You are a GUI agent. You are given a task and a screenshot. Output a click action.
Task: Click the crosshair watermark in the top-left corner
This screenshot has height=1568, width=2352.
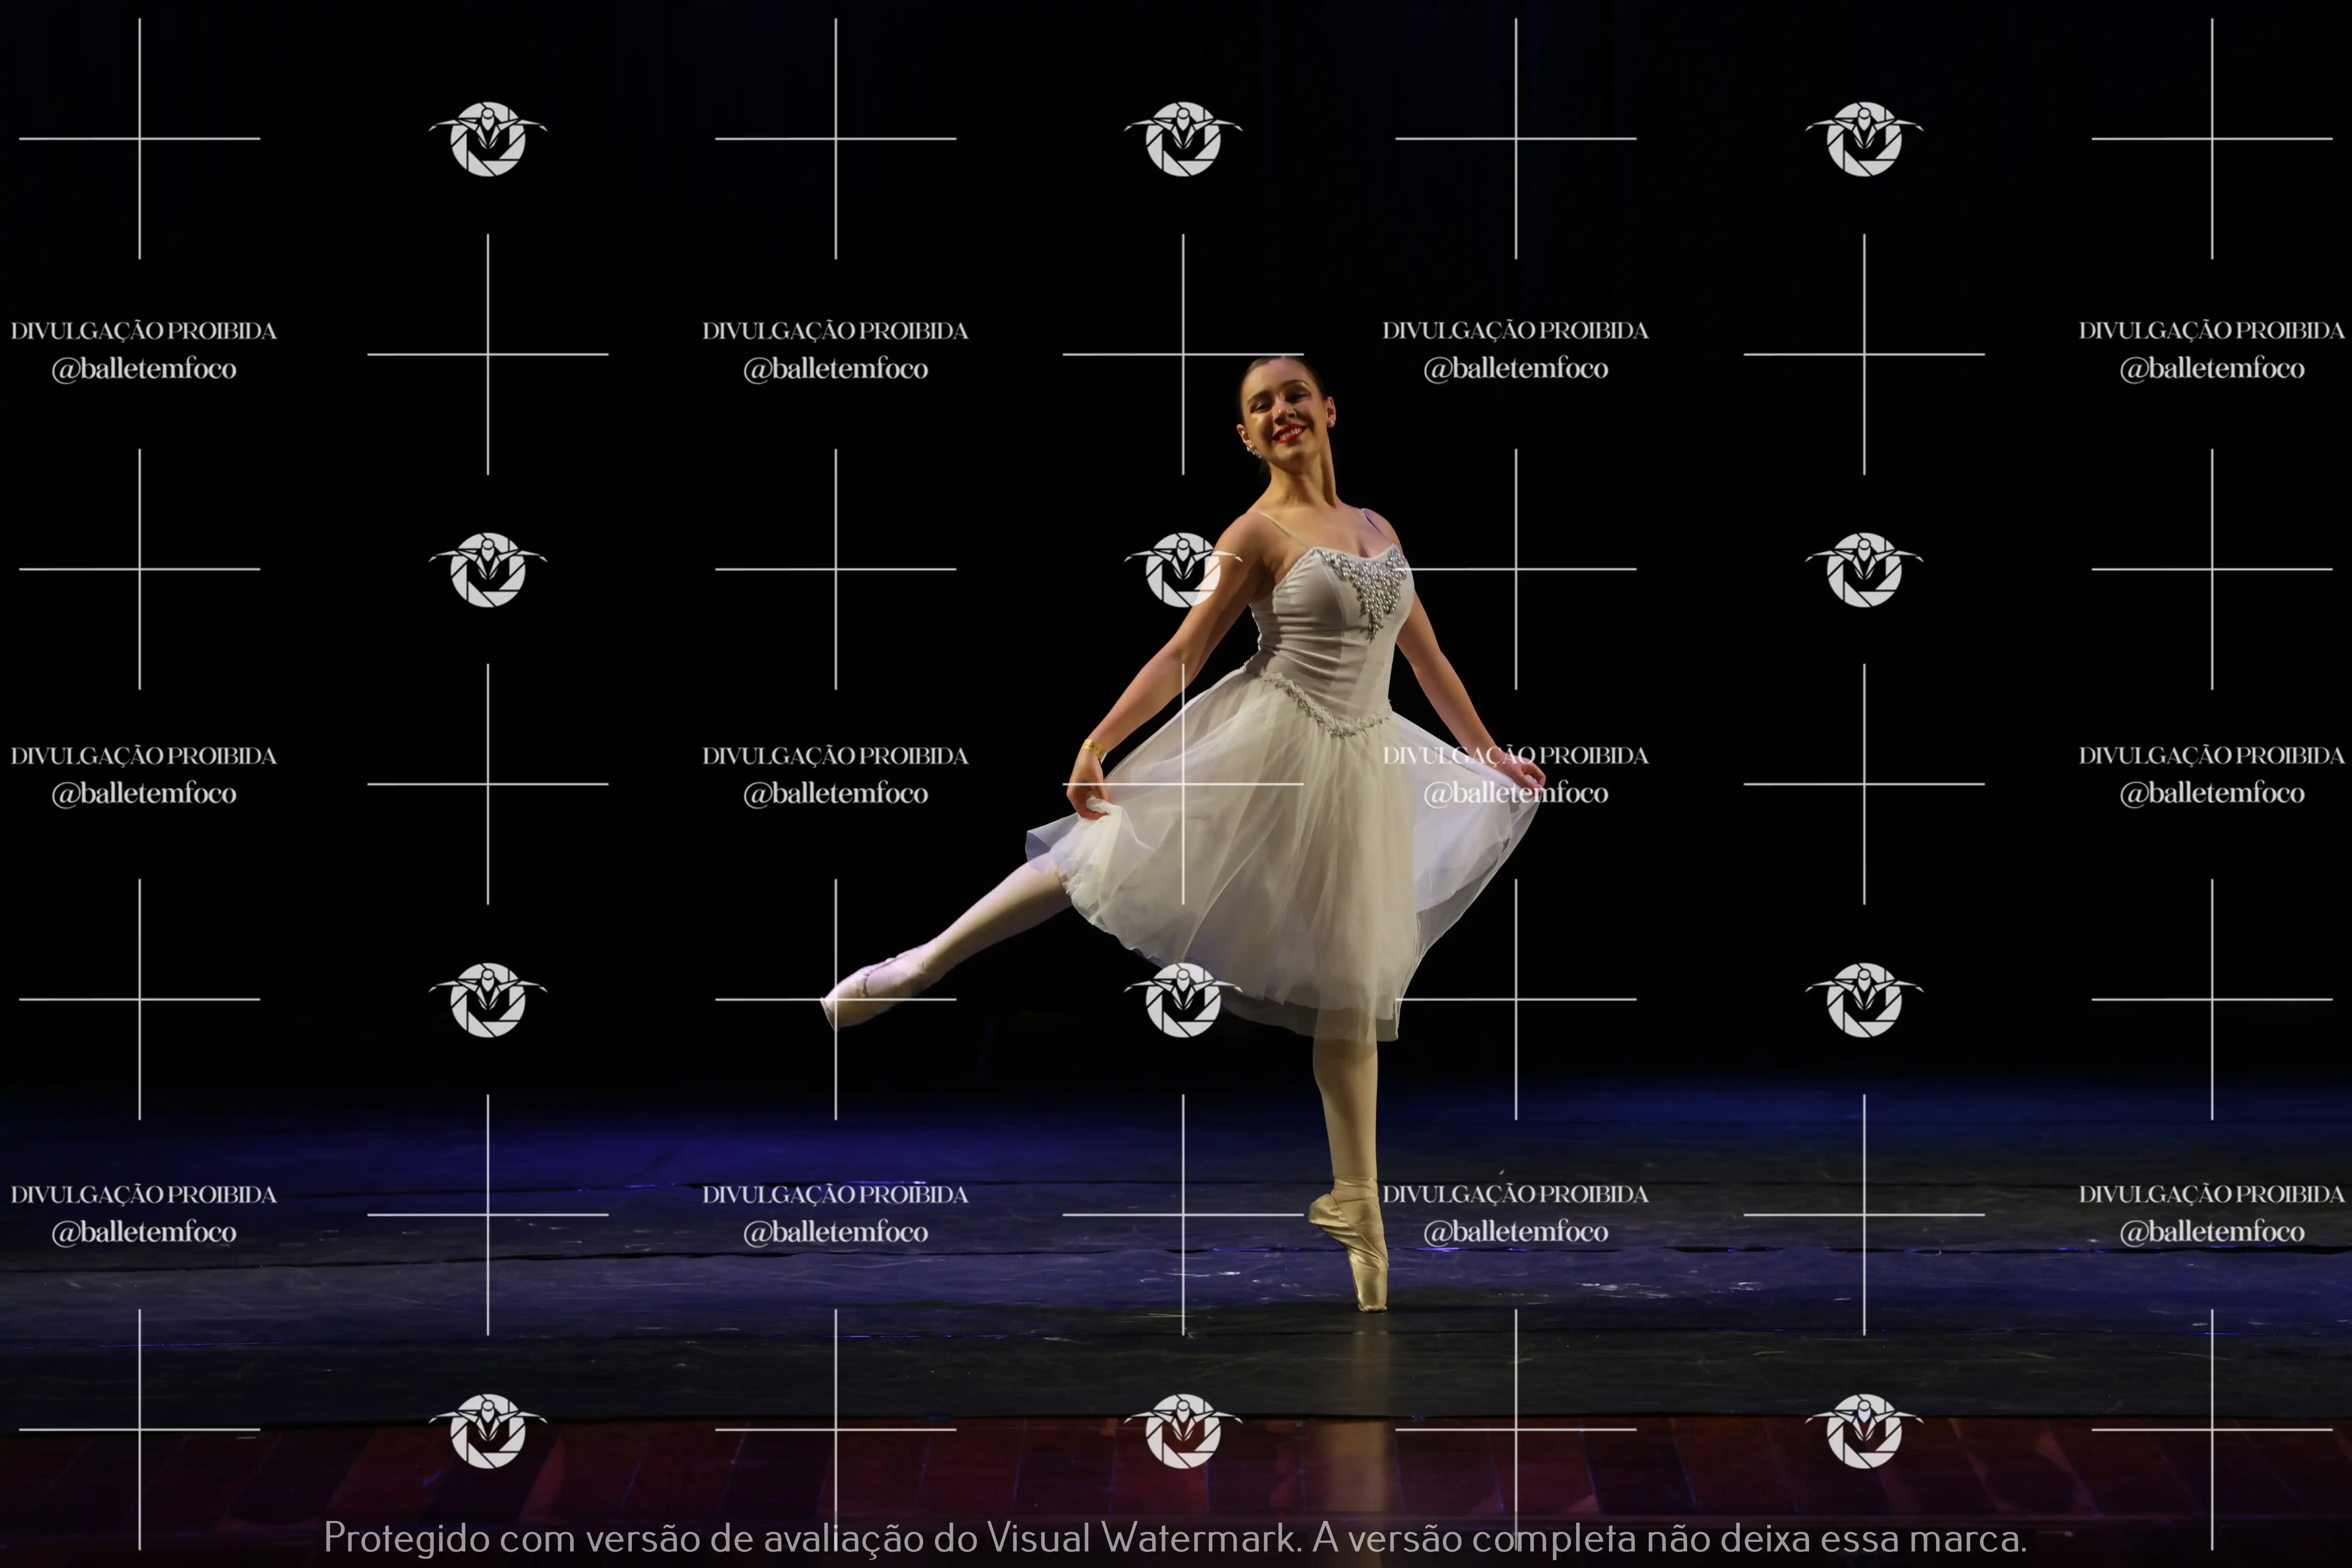[x=139, y=139]
